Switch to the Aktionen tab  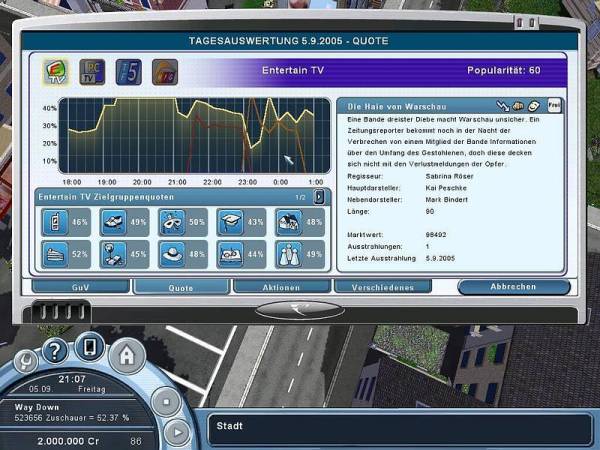tap(281, 287)
